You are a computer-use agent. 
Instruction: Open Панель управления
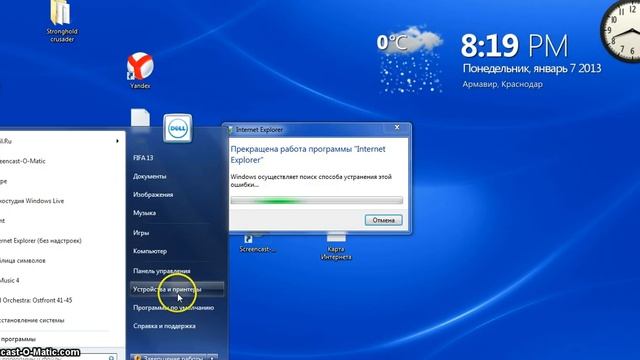tap(162, 271)
